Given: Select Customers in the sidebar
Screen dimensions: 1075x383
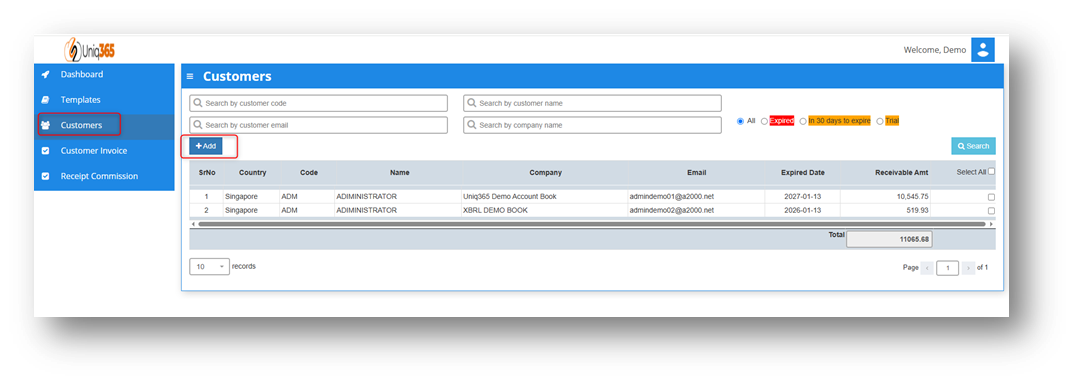Looking at the screenshot, I should (104, 125).
